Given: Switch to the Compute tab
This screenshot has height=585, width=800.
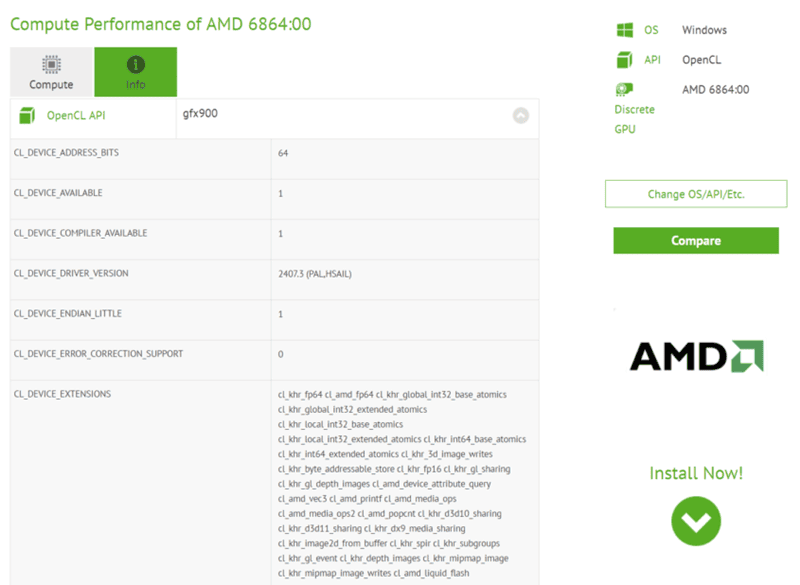Looking at the screenshot, I should 51,73.
